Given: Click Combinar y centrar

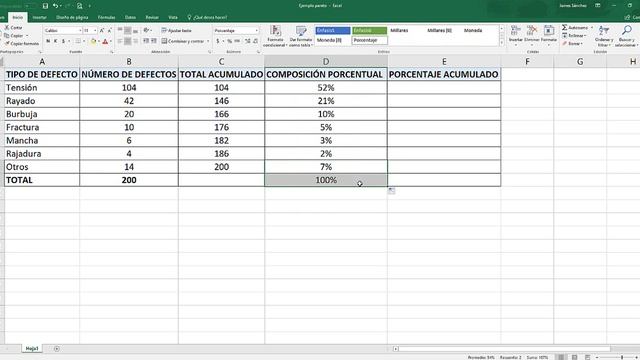Looking at the screenshot, I should click(x=182, y=41).
